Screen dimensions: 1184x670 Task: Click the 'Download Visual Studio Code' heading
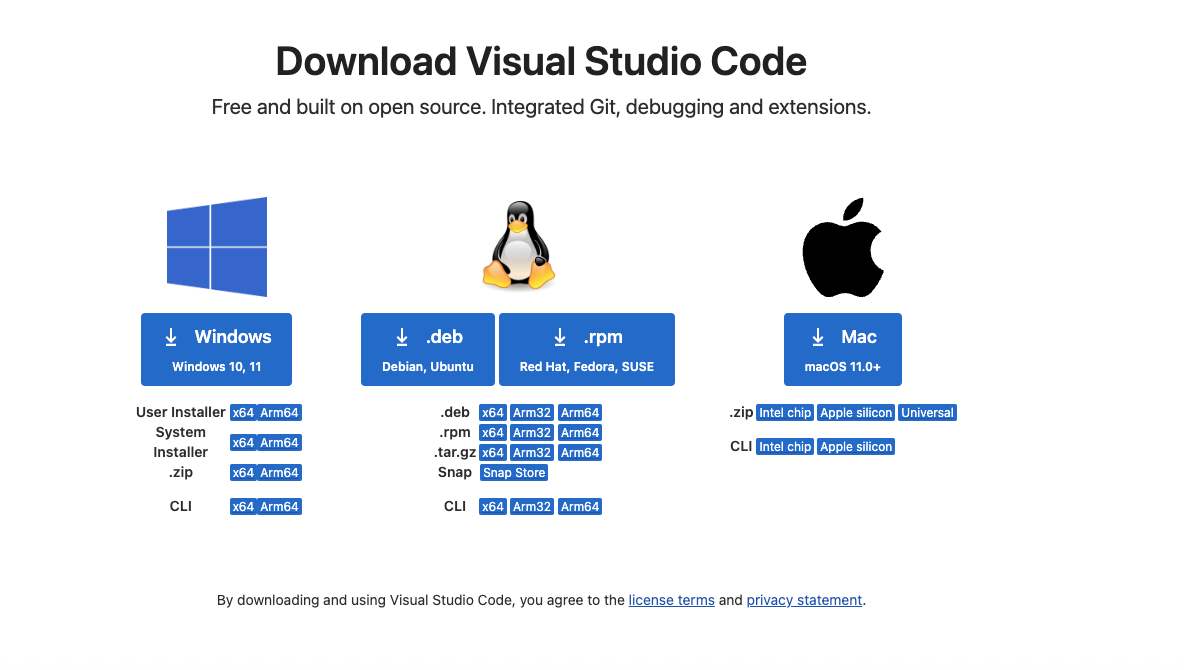[x=541, y=61]
